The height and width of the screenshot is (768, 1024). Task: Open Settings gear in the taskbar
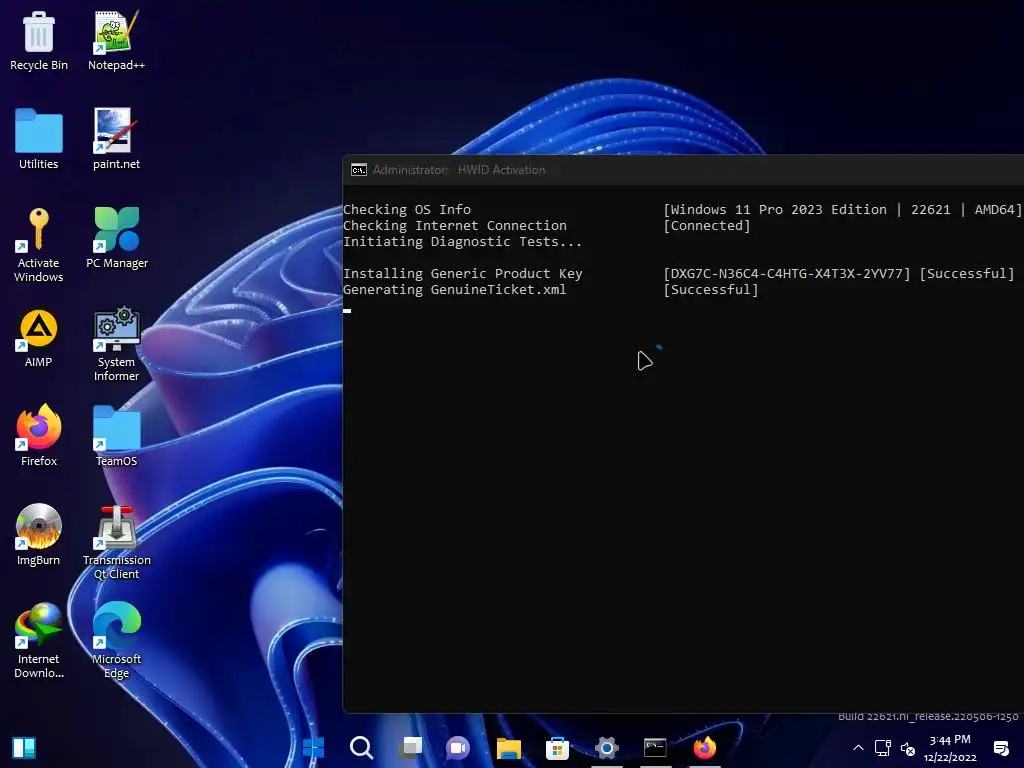point(606,748)
